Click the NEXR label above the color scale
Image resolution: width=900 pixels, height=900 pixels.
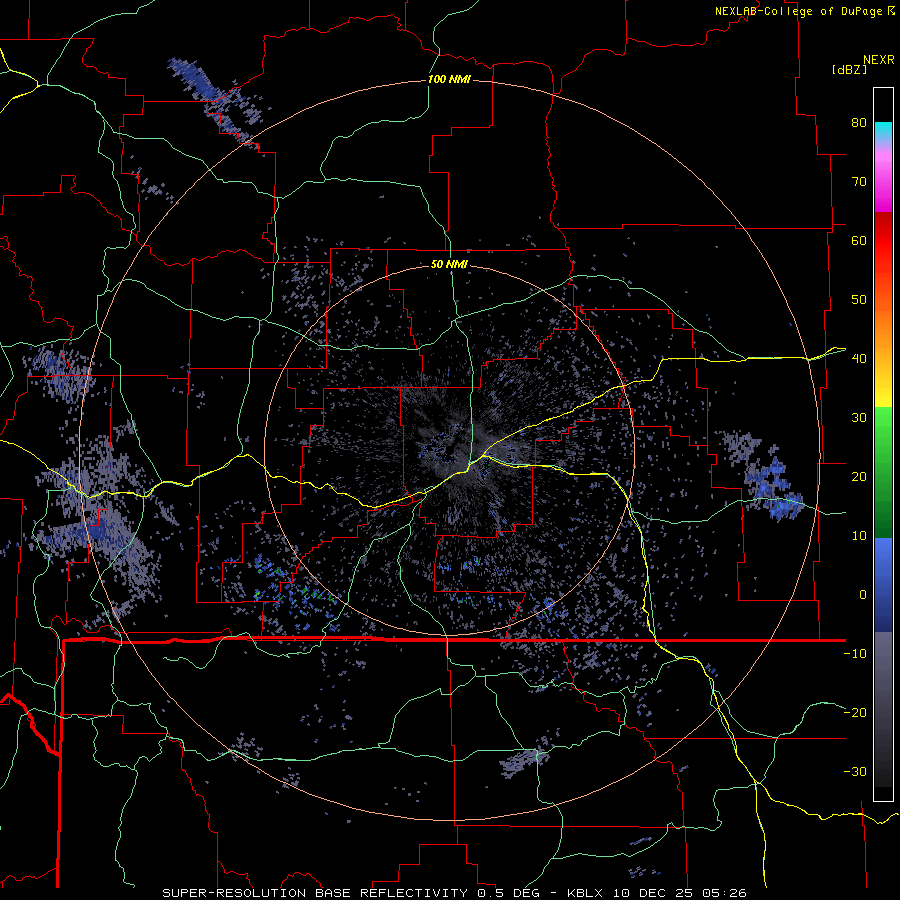pyautogui.click(x=878, y=60)
